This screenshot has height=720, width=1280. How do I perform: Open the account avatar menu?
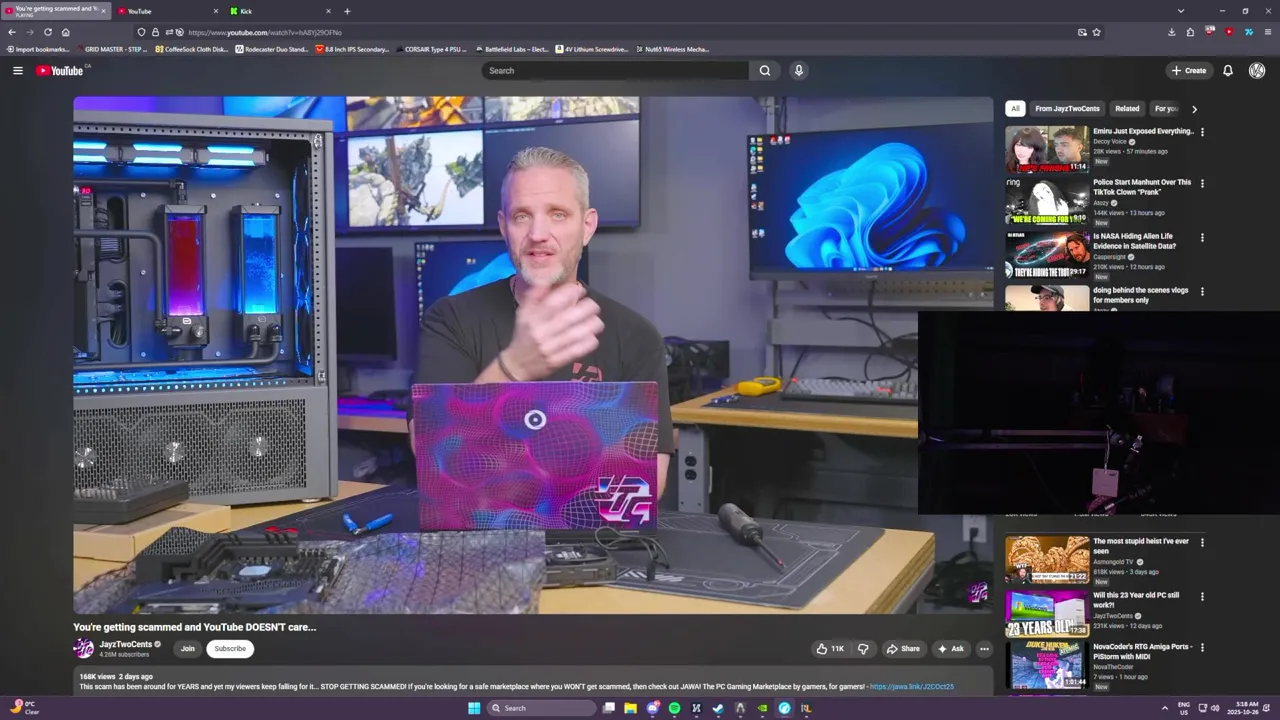point(1257,70)
